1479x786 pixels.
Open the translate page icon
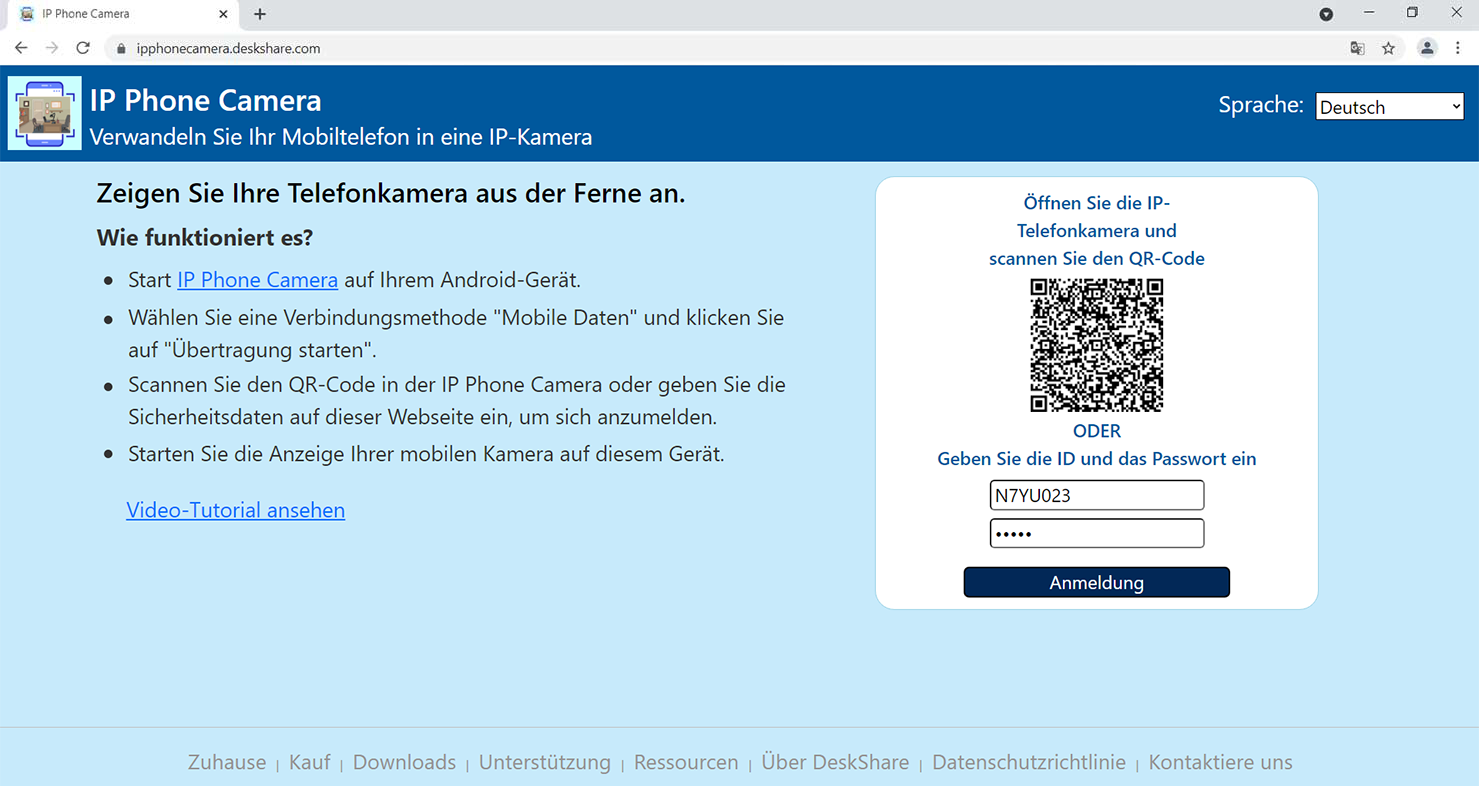(1357, 48)
